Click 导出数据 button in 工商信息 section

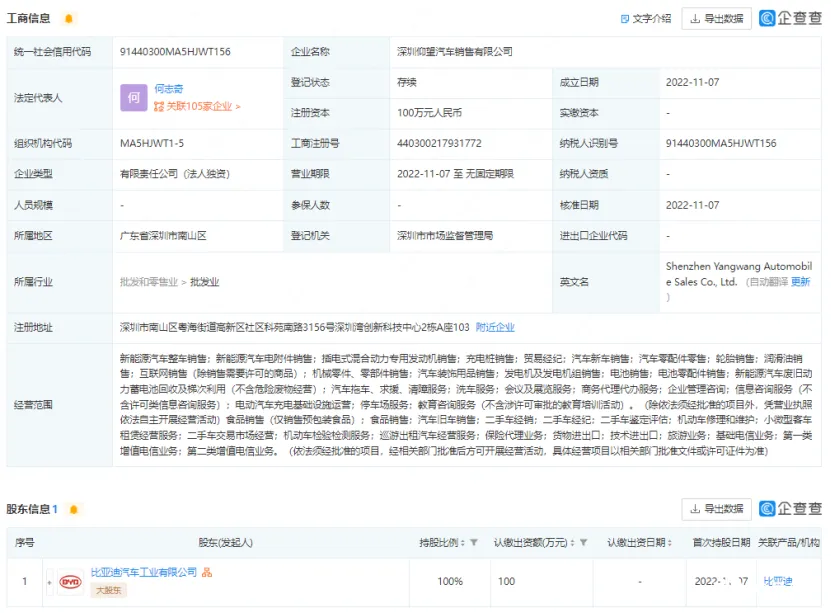click(717, 19)
